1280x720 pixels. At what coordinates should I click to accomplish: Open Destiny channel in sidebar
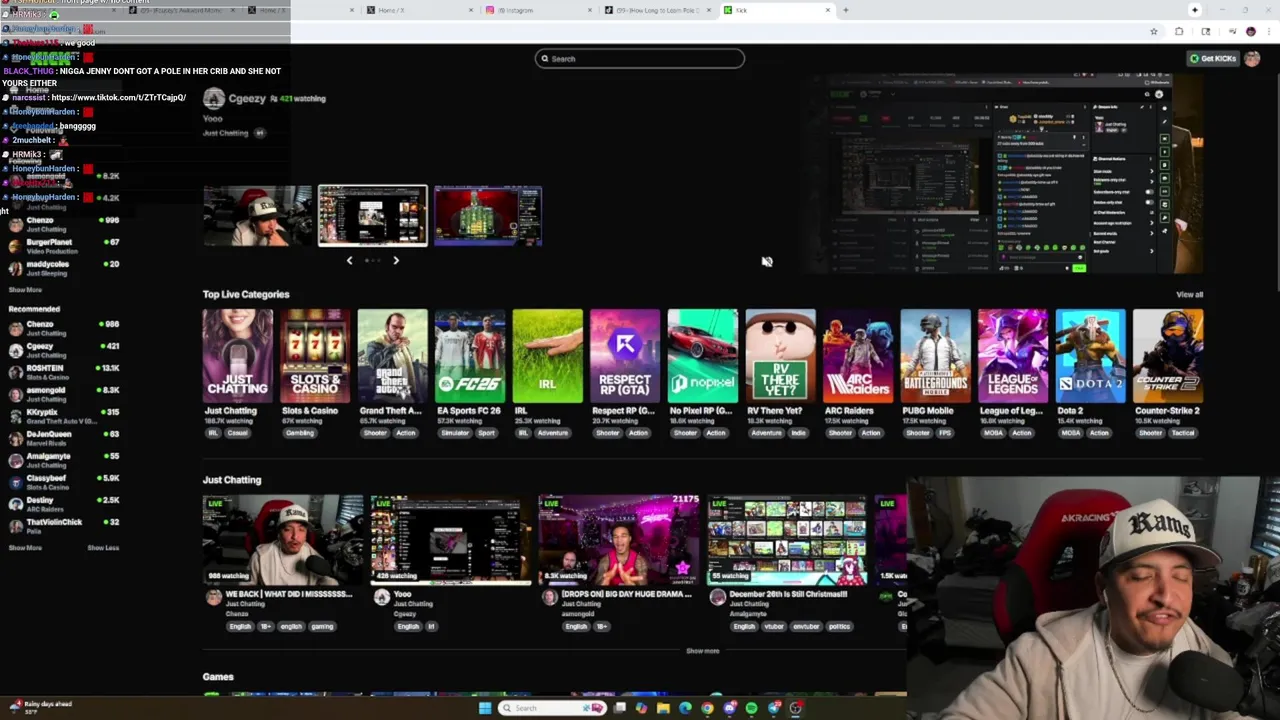[64, 504]
